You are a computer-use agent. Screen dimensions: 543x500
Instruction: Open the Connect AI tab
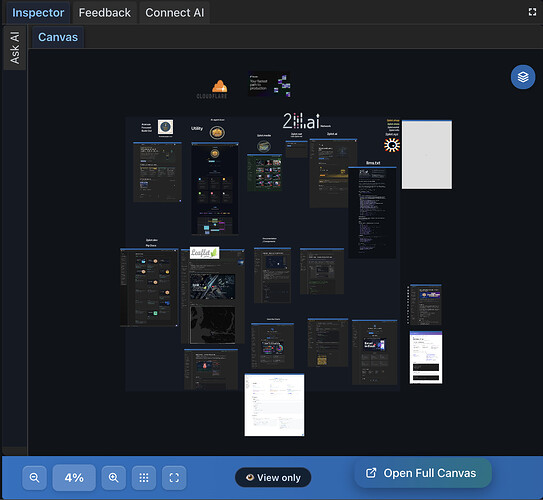coord(175,13)
